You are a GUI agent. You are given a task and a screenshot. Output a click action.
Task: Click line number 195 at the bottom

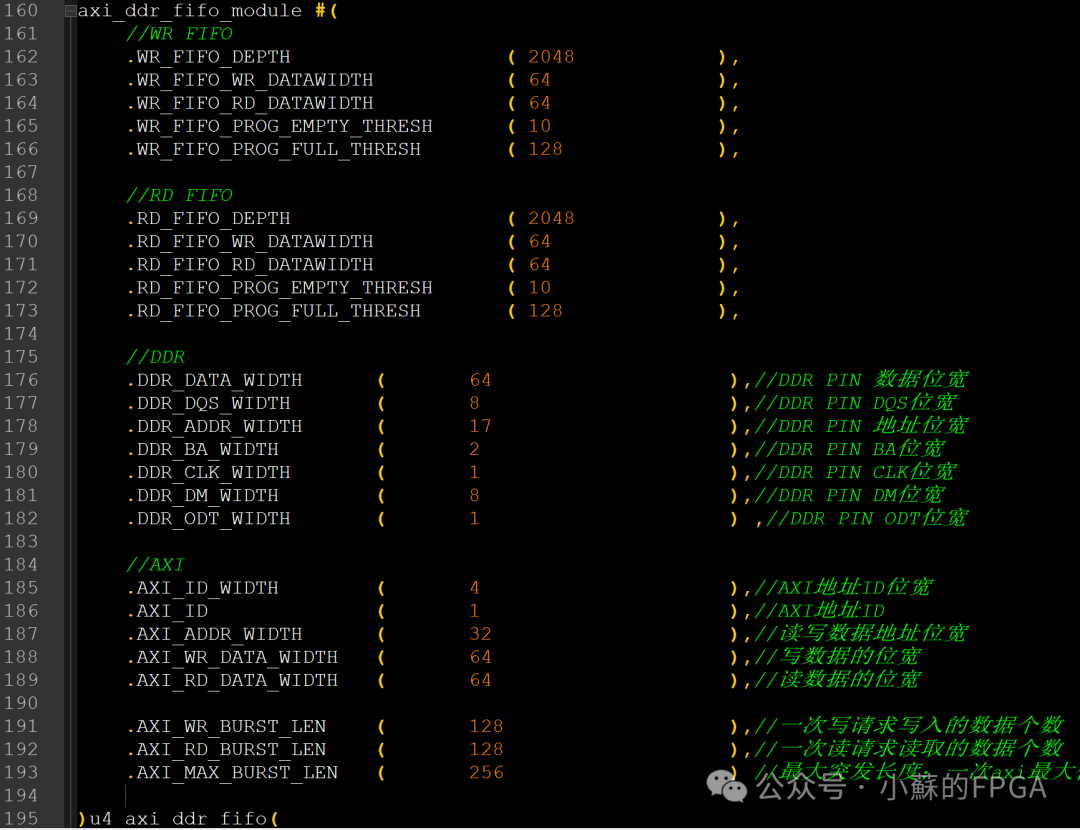(22, 818)
